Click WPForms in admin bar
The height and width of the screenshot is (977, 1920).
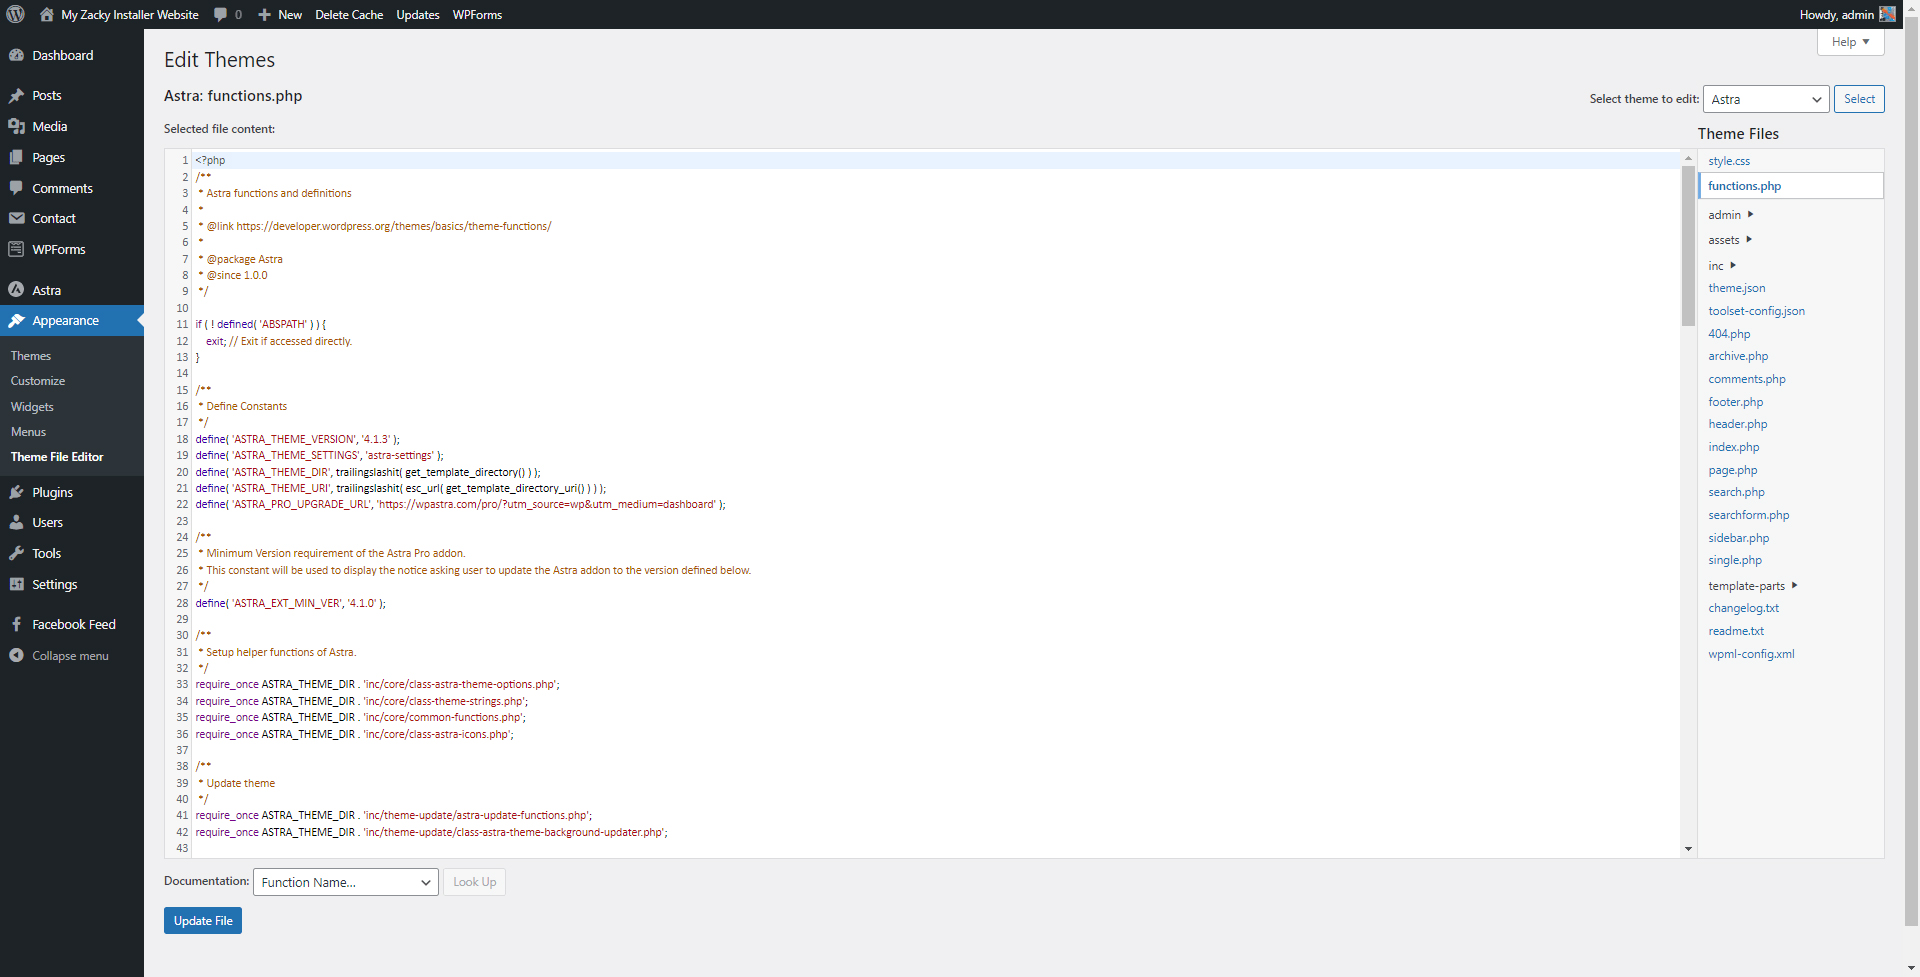click(477, 14)
